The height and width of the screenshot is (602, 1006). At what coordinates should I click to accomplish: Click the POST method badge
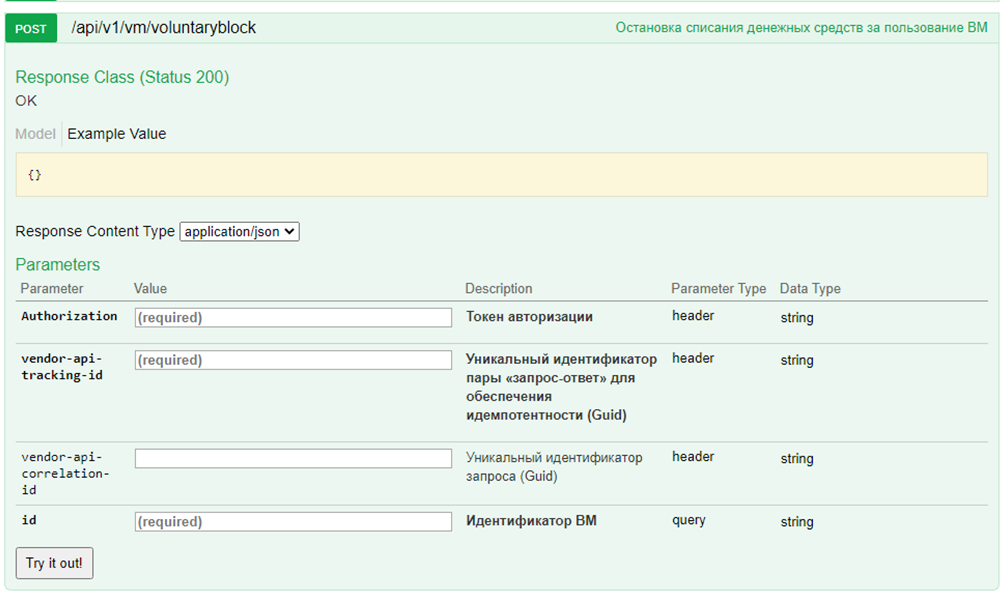point(31,29)
